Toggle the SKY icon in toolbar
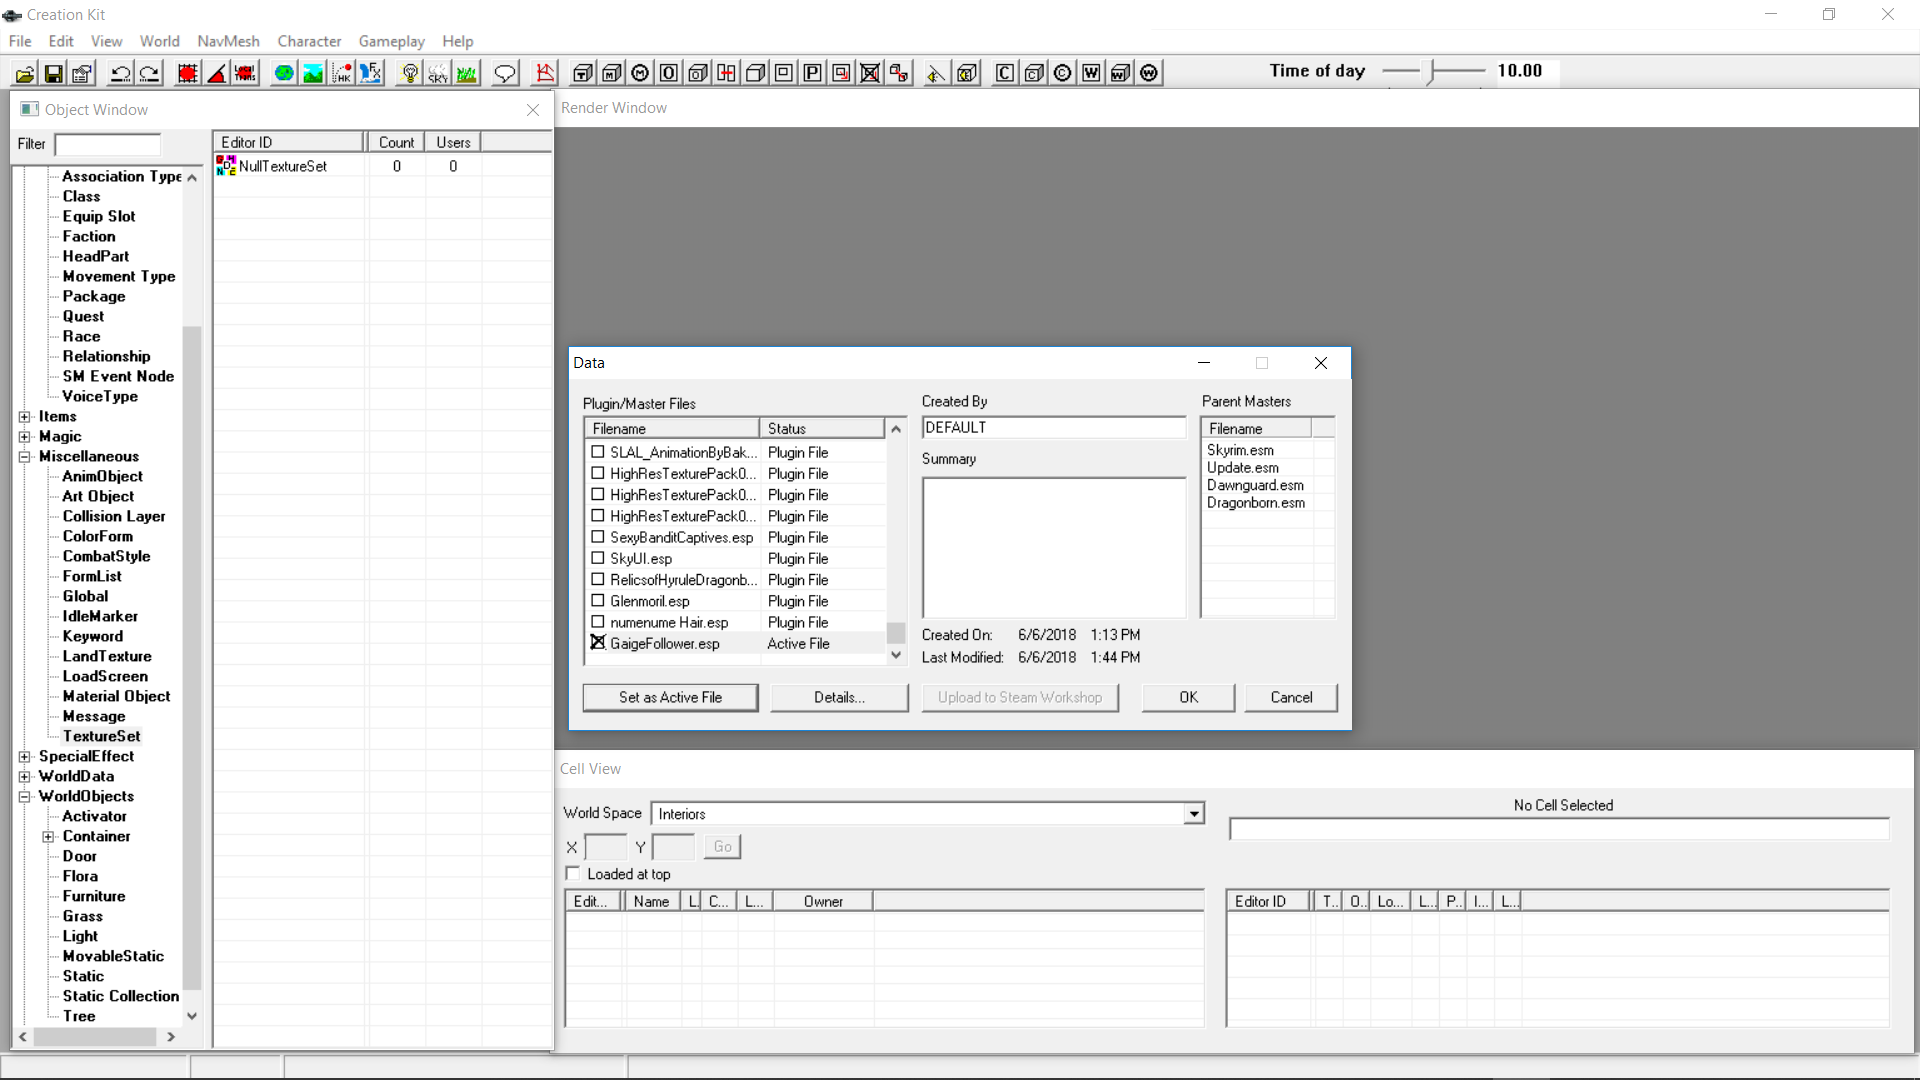1920x1080 pixels. [x=438, y=73]
